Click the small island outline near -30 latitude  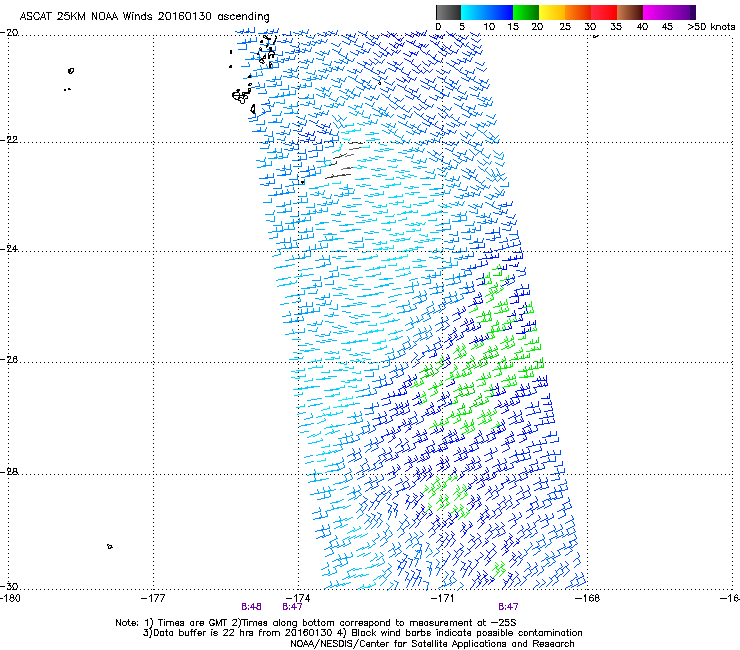109,546
